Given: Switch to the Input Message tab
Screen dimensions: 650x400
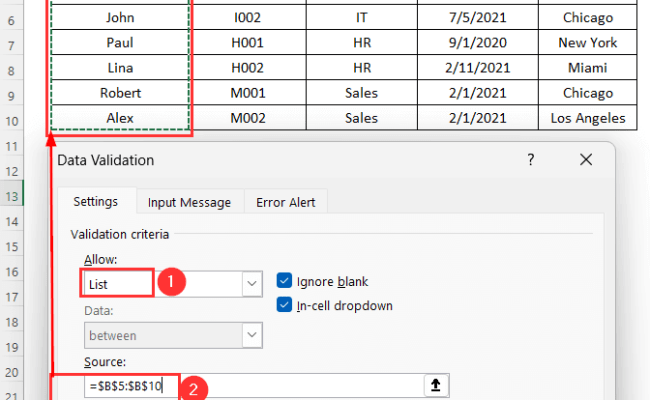Looking at the screenshot, I should tap(189, 202).
